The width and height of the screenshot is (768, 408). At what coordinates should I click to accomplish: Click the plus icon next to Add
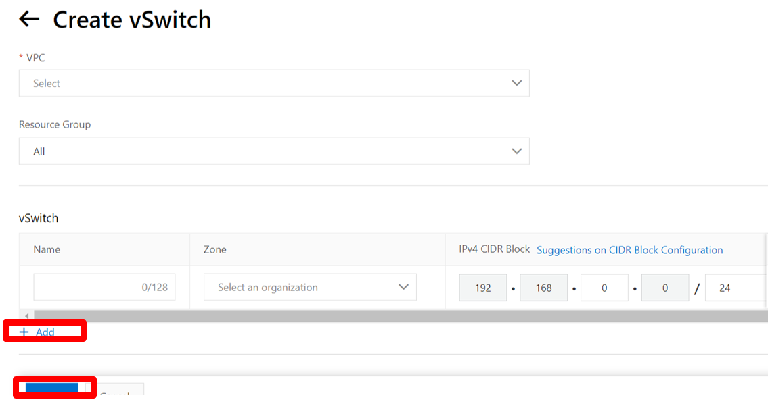pos(24,332)
